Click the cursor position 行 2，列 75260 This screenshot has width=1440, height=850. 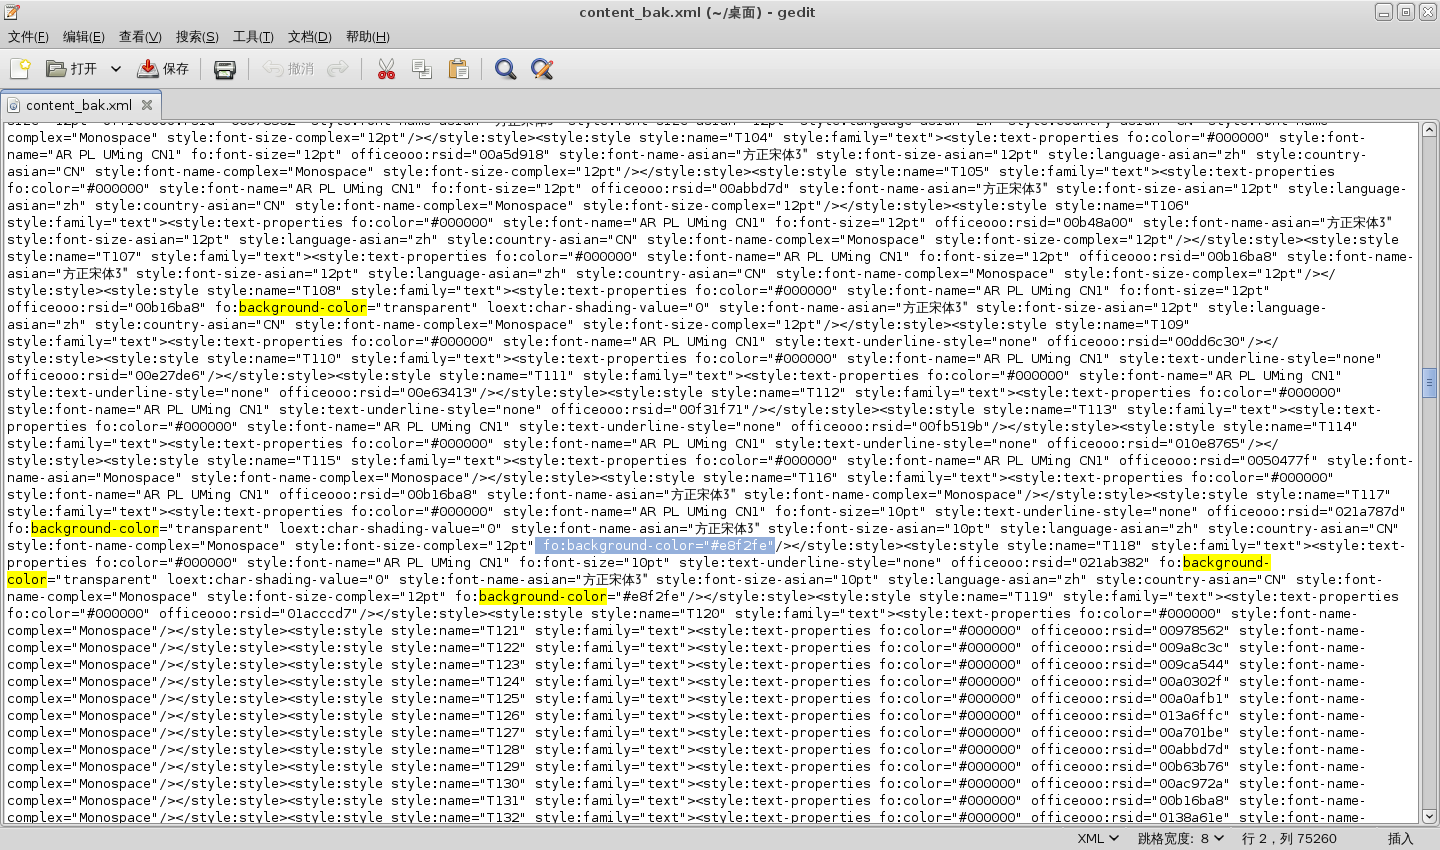point(1289,838)
